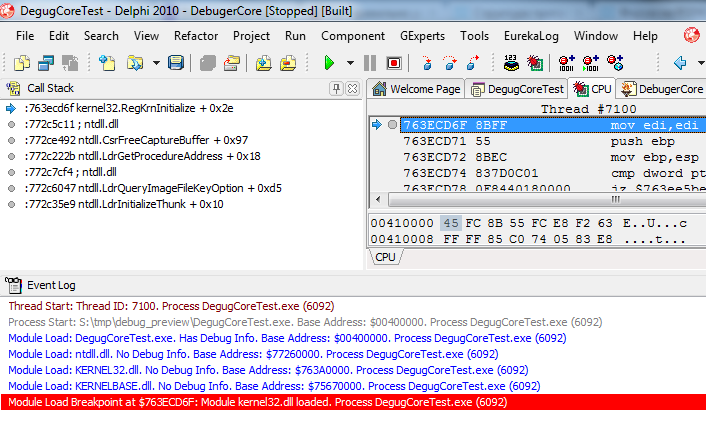706x429 pixels.
Task: Click the Open file folder icon
Action: (x=135, y=63)
